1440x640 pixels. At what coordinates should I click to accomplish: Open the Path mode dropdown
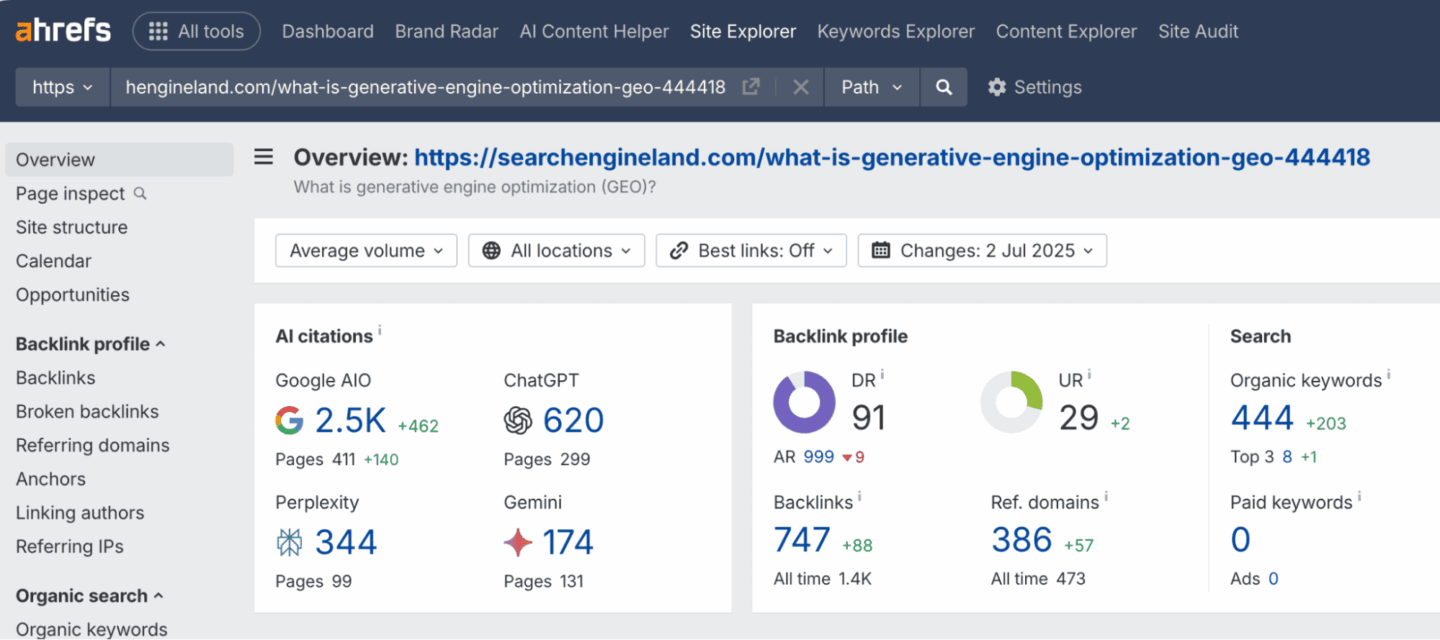click(872, 87)
